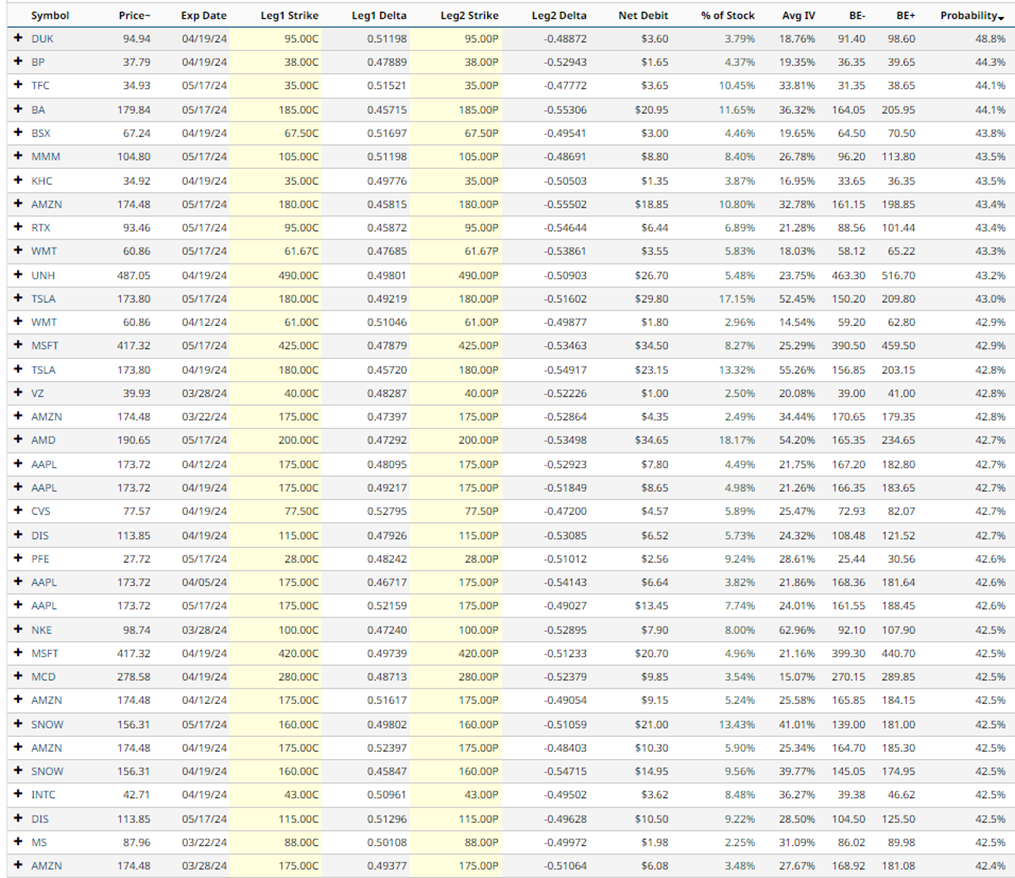Expand the INTC row
The image size is (1015, 878).
18,794
